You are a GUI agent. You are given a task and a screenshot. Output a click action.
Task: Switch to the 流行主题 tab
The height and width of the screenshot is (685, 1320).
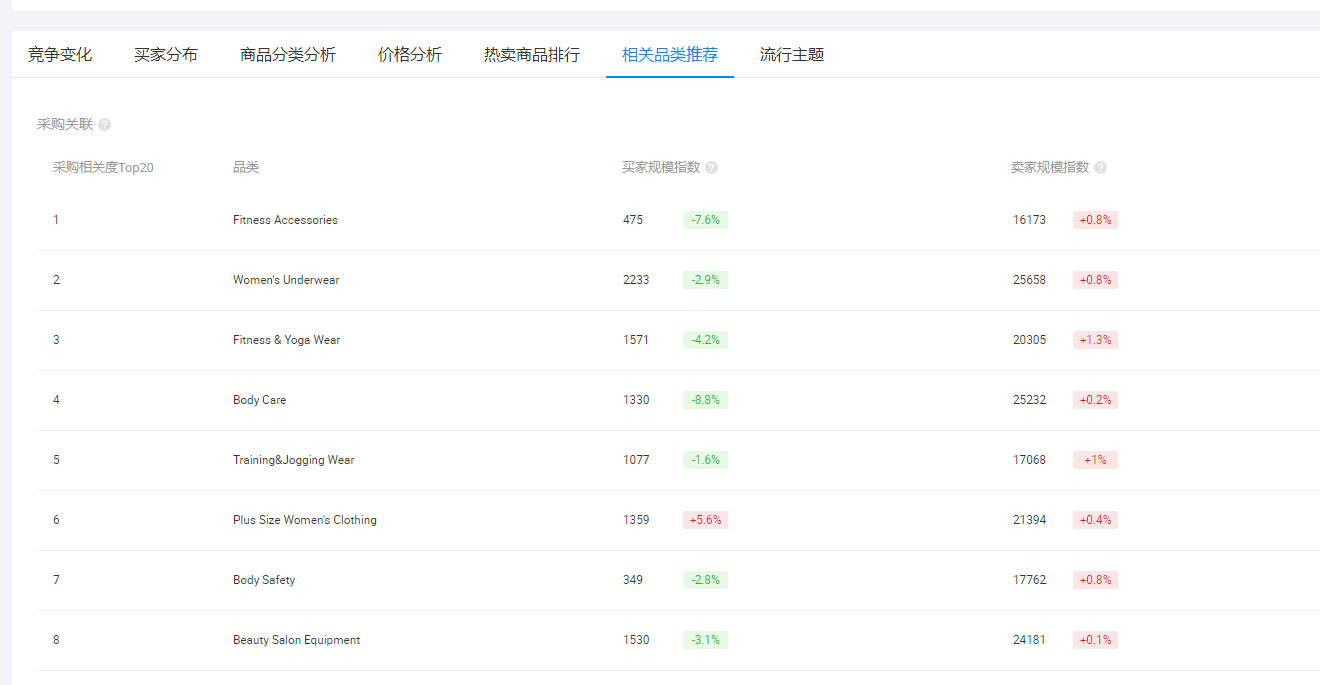click(x=789, y=55)
